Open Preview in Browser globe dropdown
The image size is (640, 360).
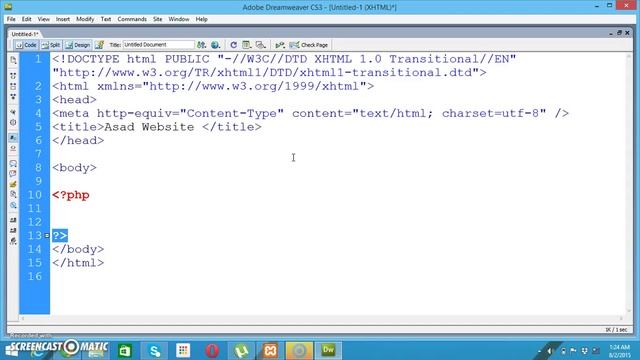click(x=215, y=45)
